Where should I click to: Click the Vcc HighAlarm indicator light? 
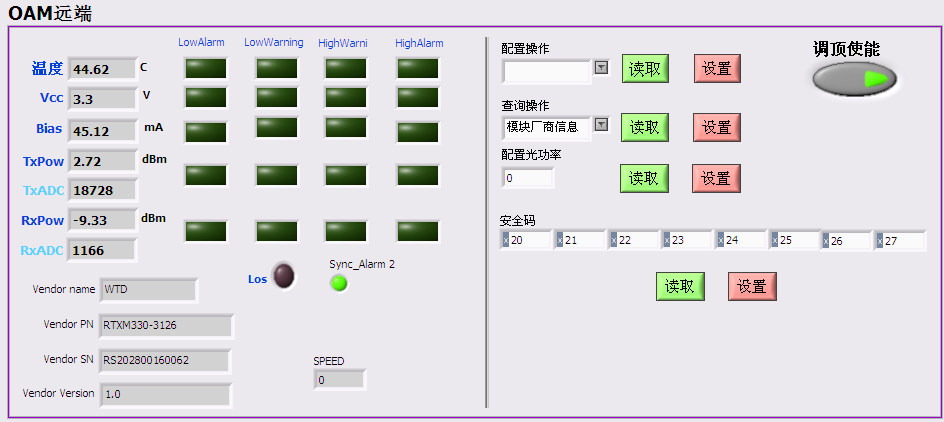pyautogui.click(x=418, y=97)
